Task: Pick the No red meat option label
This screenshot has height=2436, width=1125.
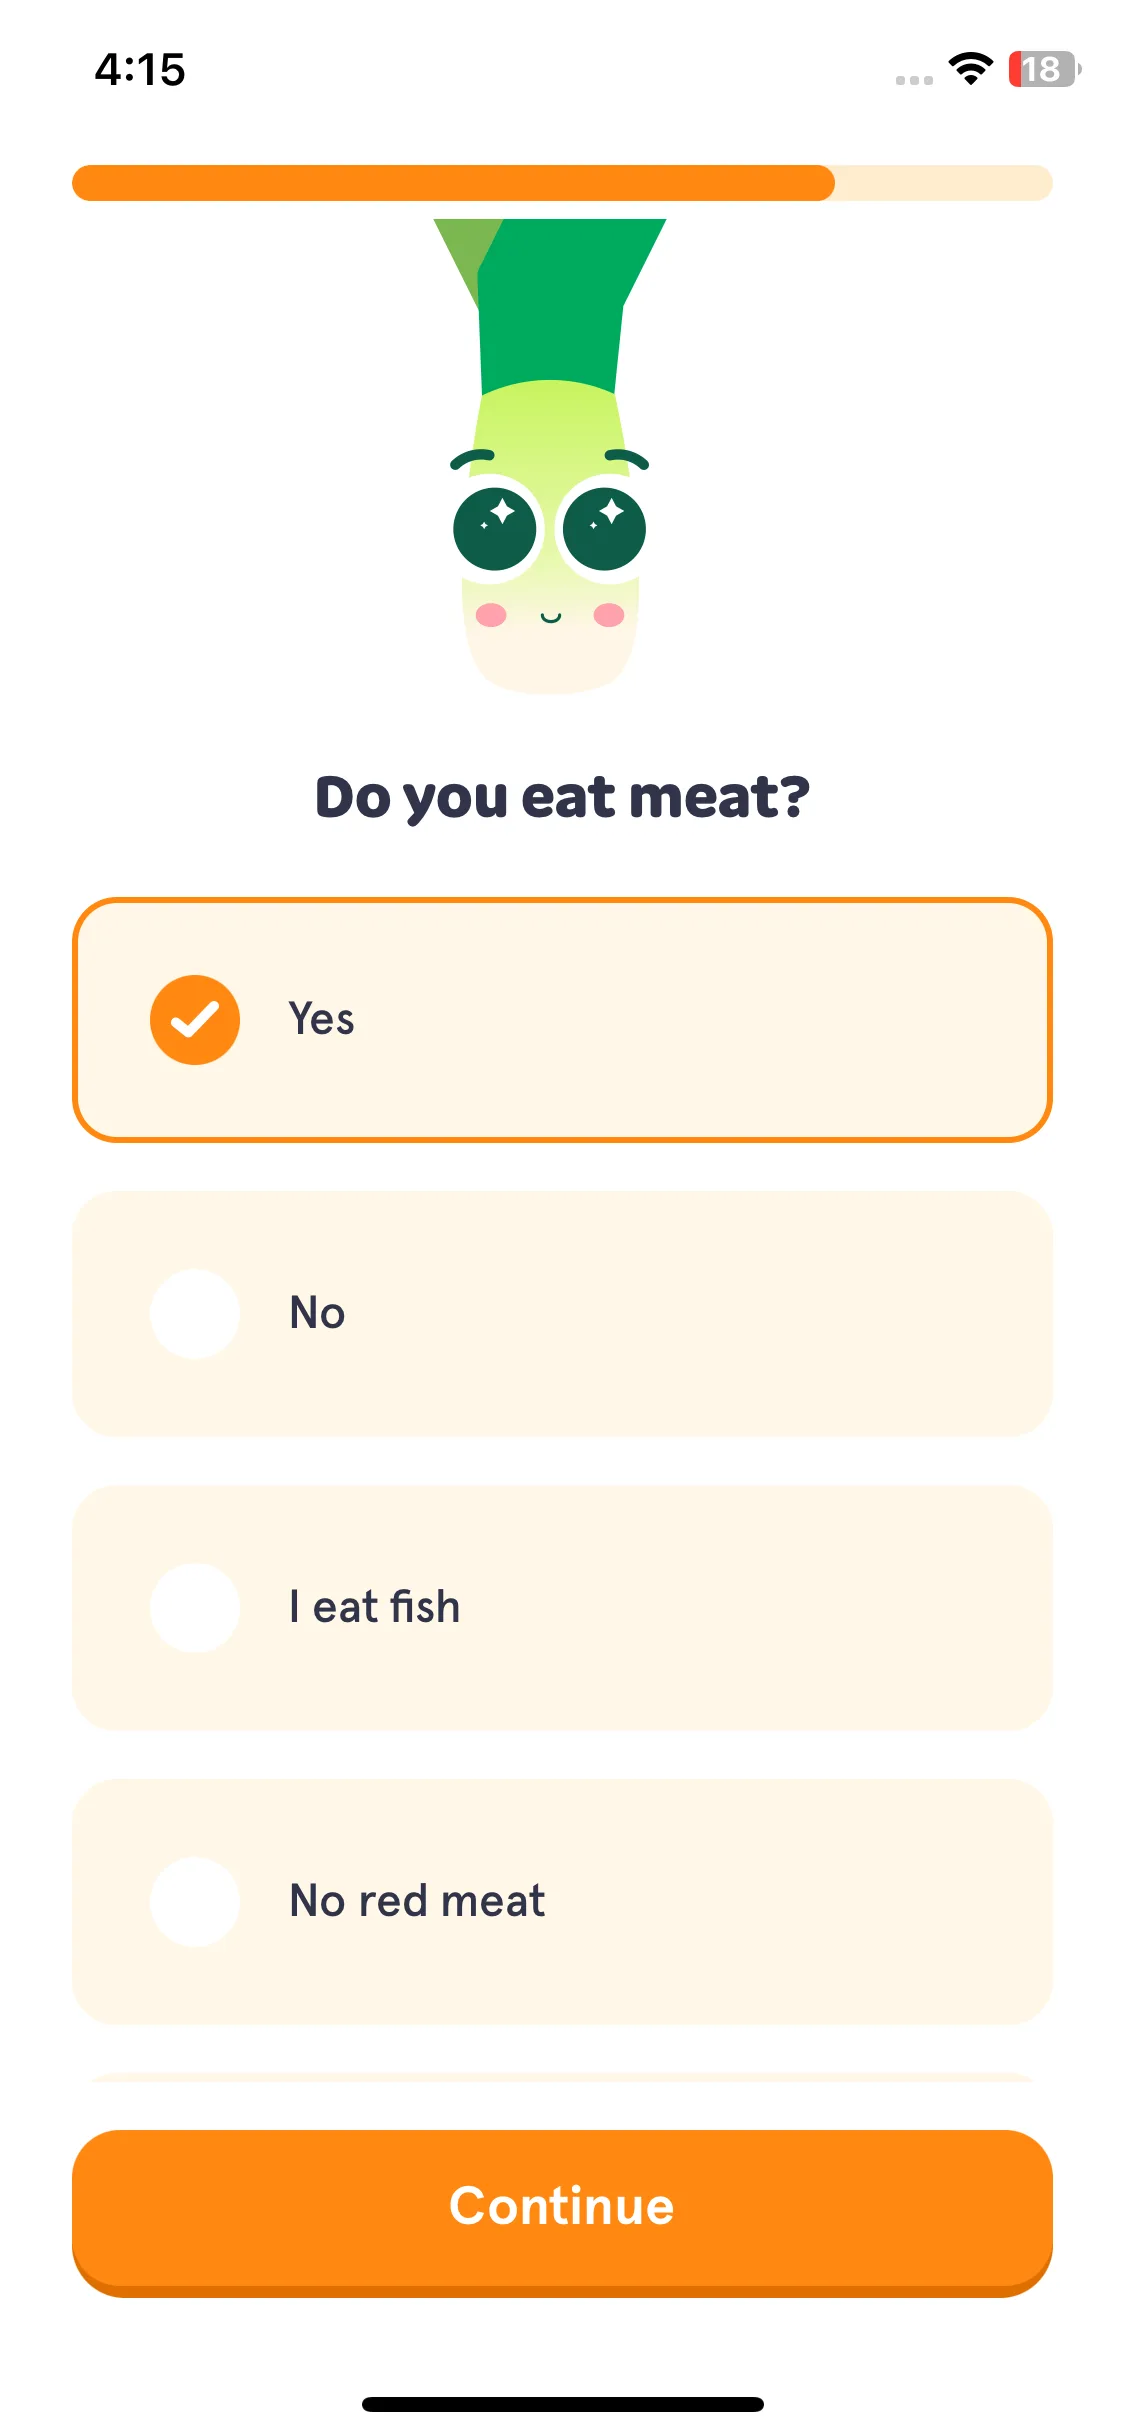Action: tap(417, 1901)
